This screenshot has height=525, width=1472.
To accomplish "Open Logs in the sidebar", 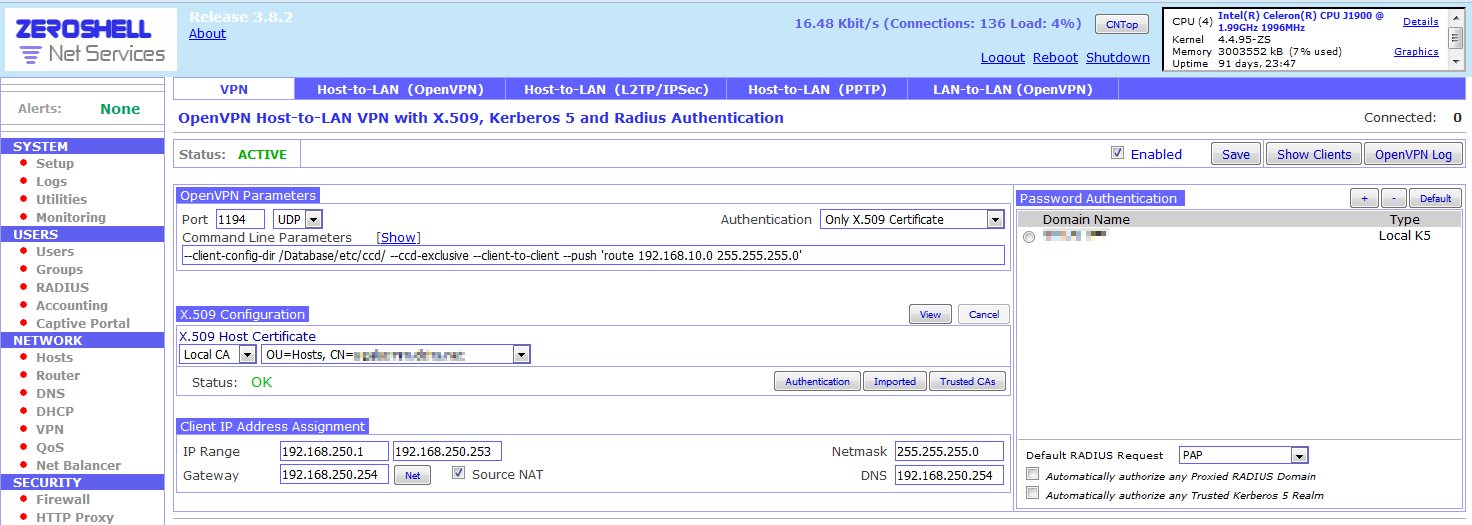I will tap(51, 181).
